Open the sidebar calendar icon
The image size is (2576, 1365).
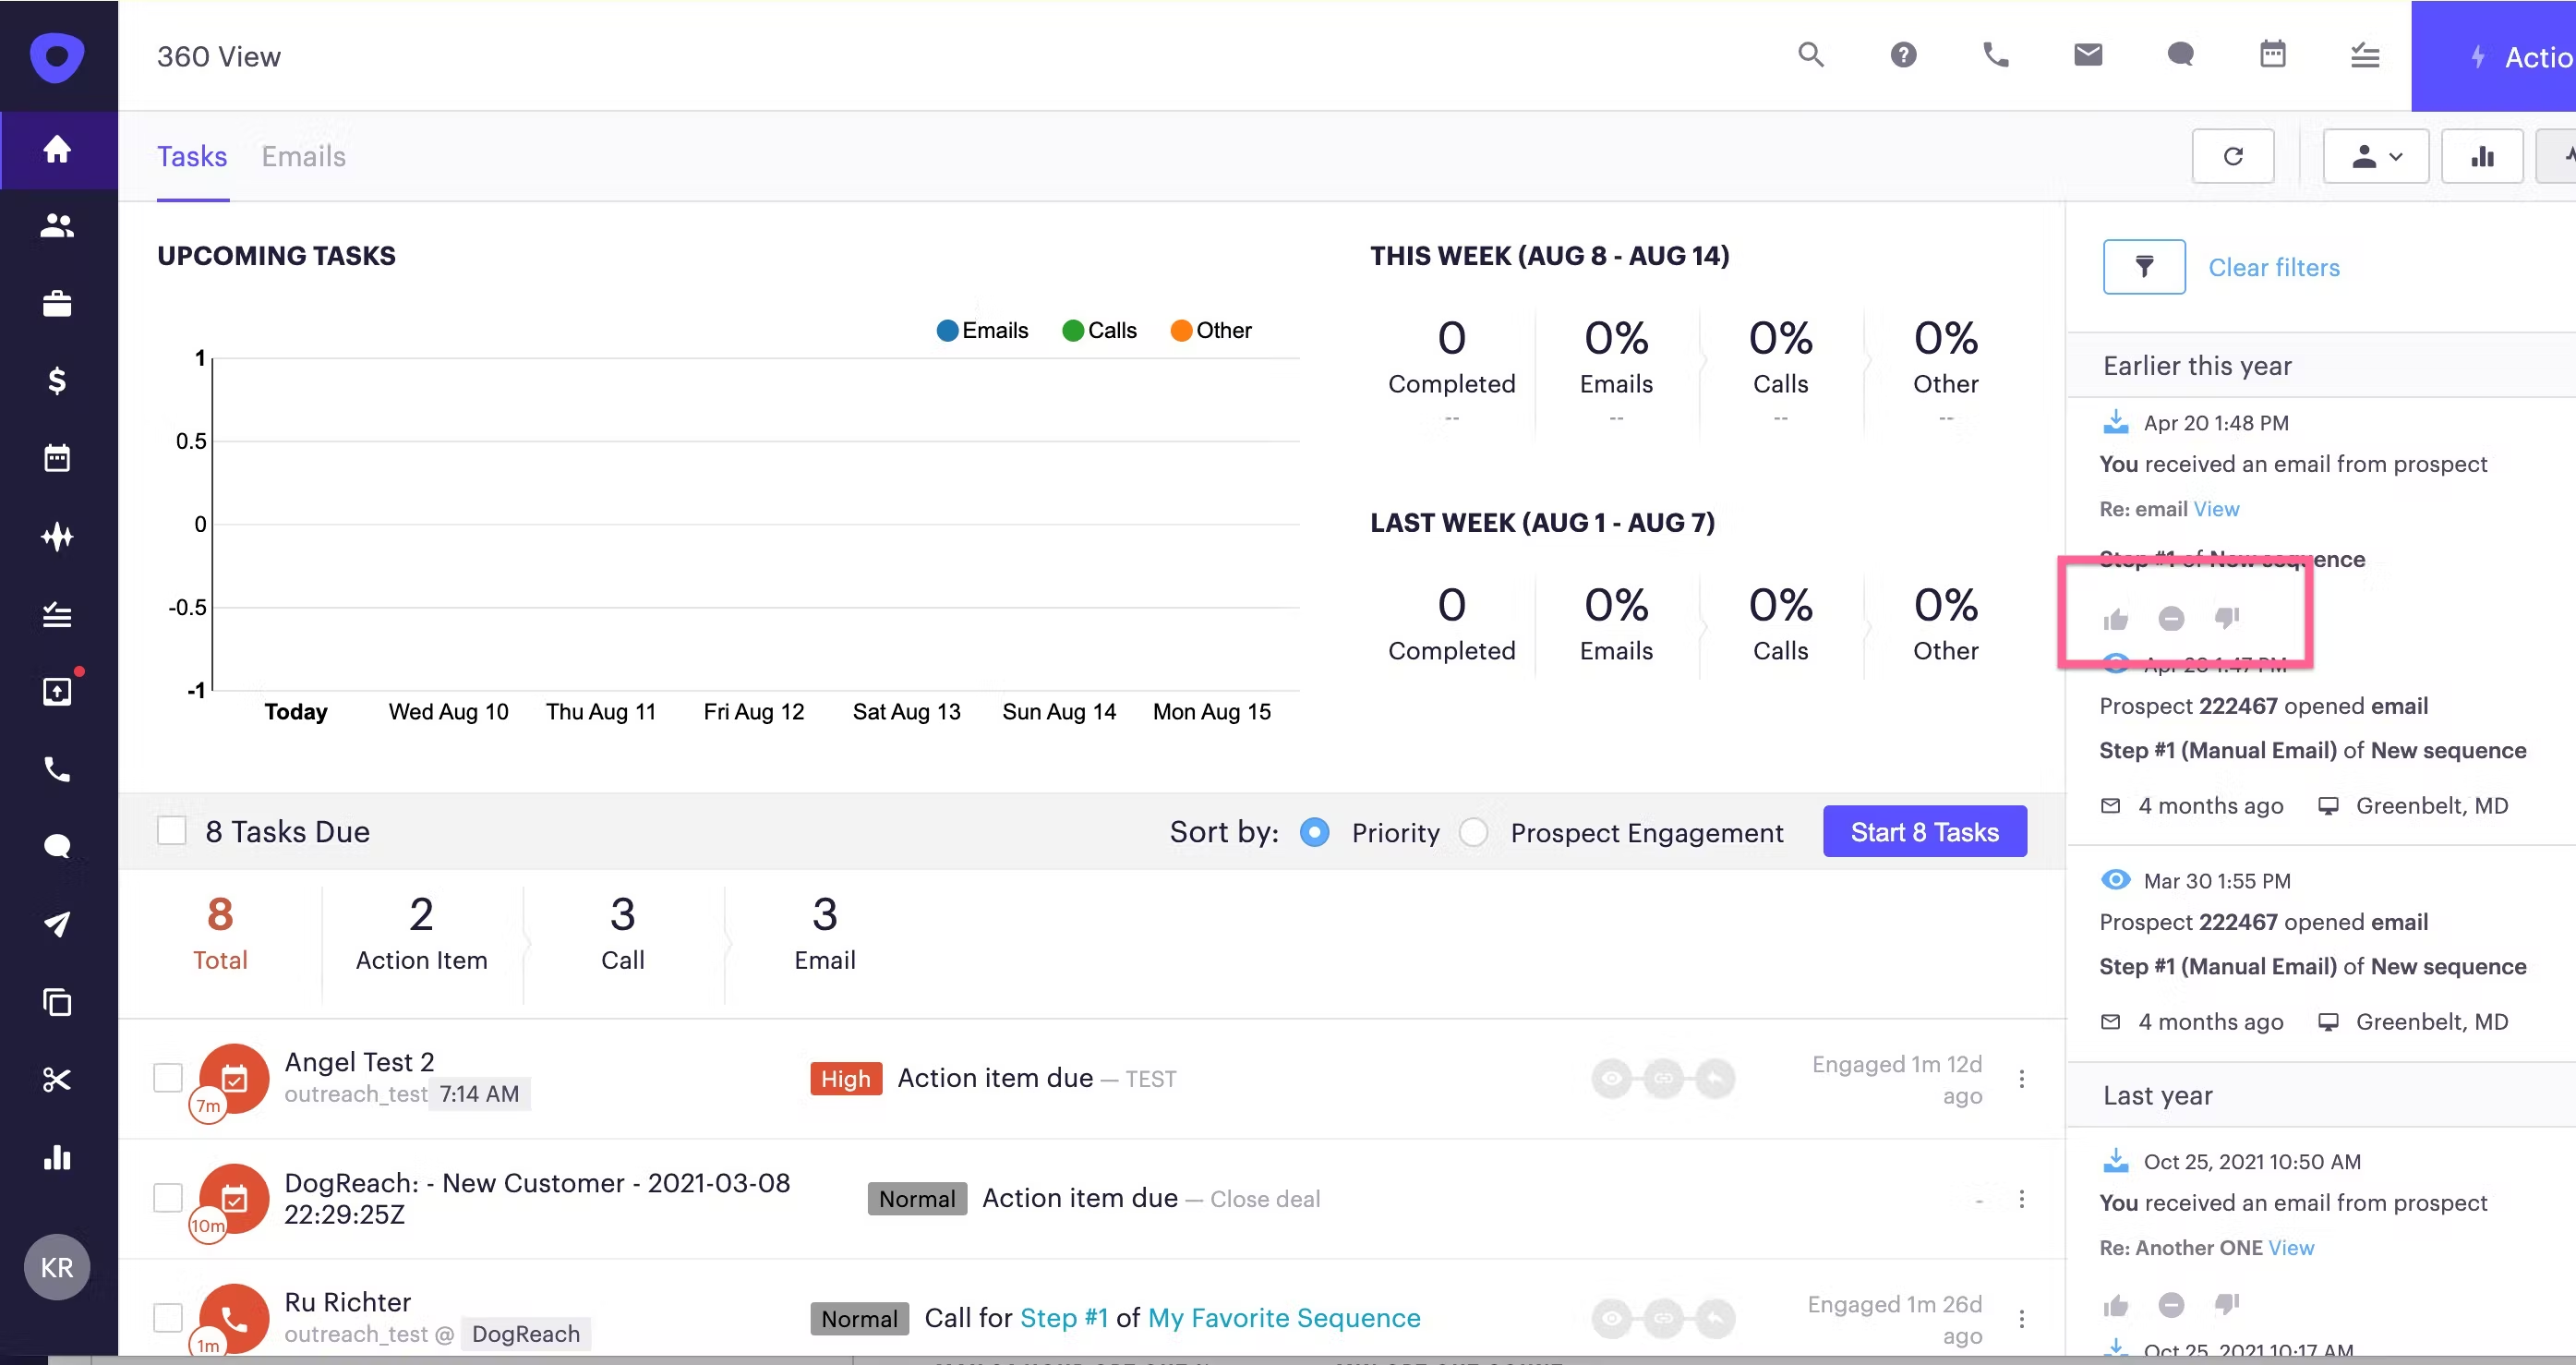(x=57, y=459)
